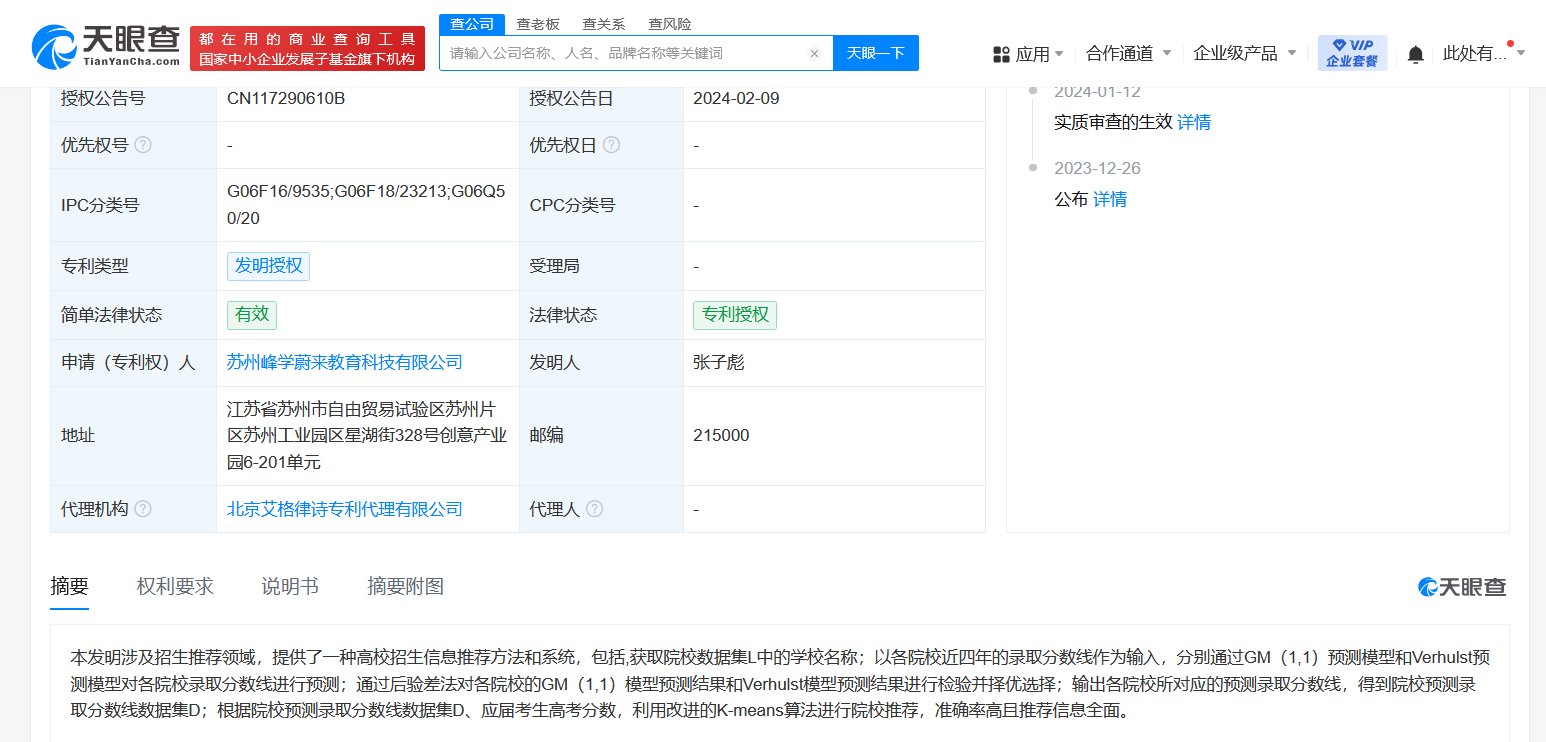
Task: Open the VIP 企业套餐 badge
Action: 1352,53
